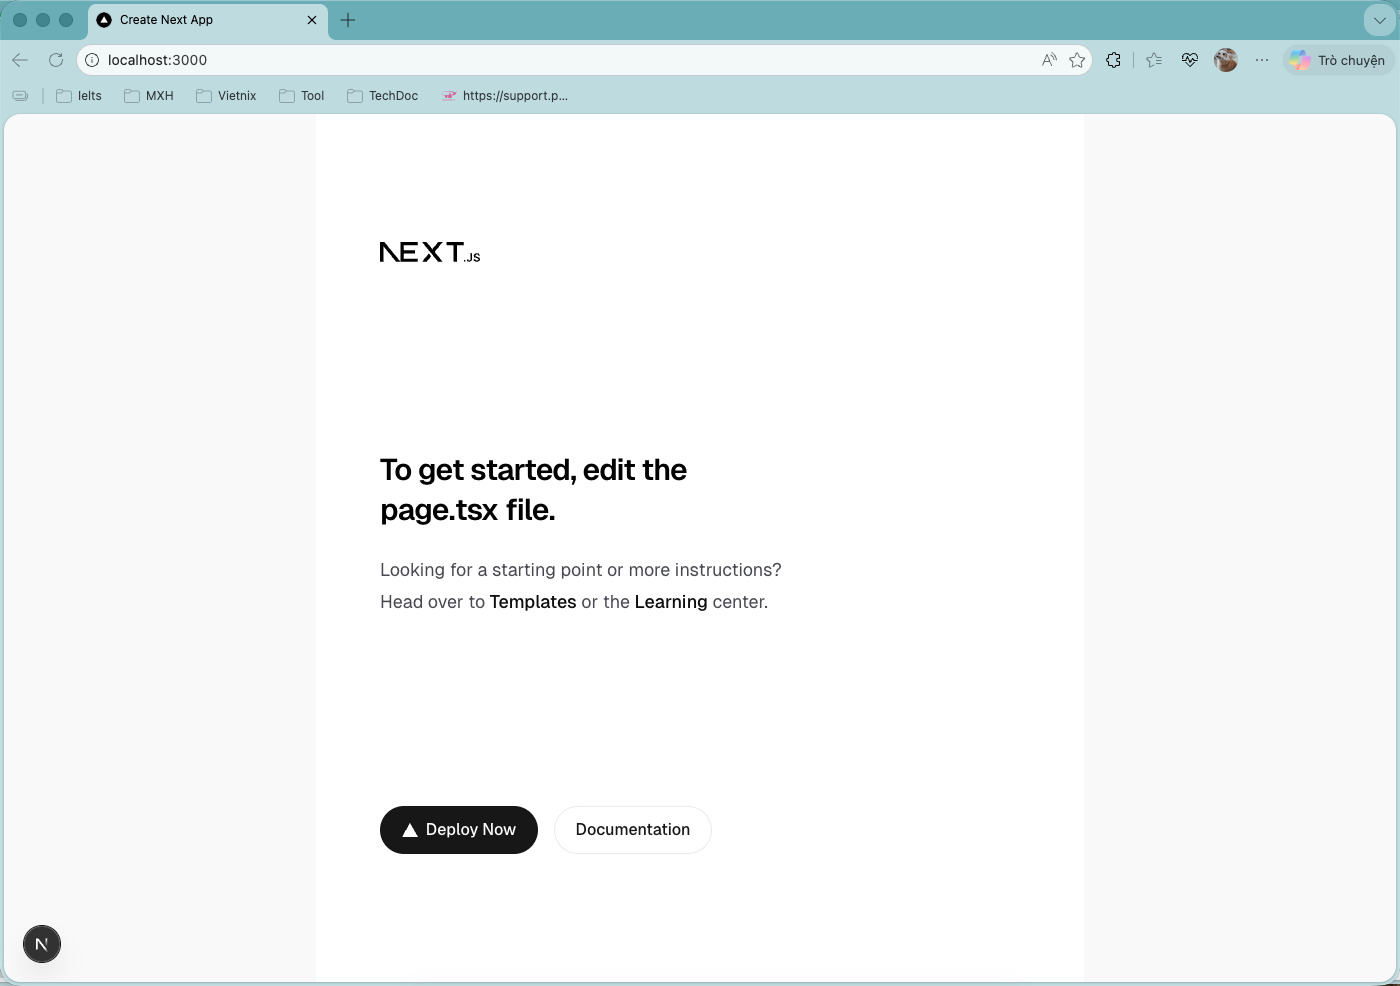Open the Extensions puzzle icon
Viewport: 1400px width, 986px height.
1113,60
